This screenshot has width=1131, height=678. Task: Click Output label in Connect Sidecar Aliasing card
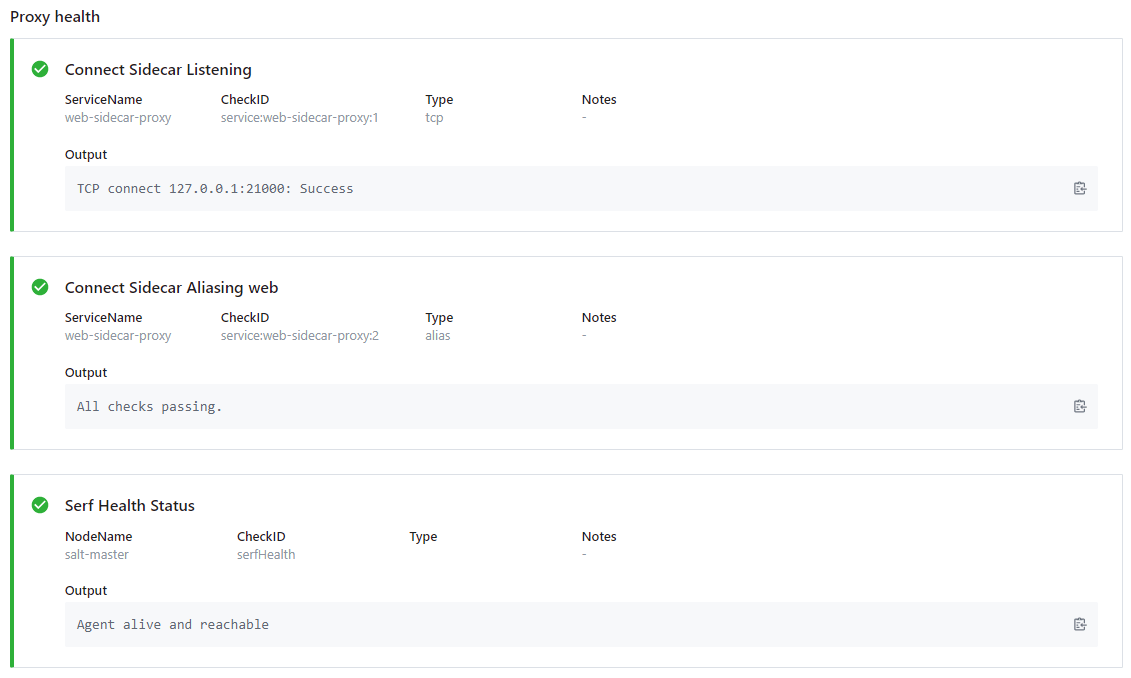[x=86, y=372]
